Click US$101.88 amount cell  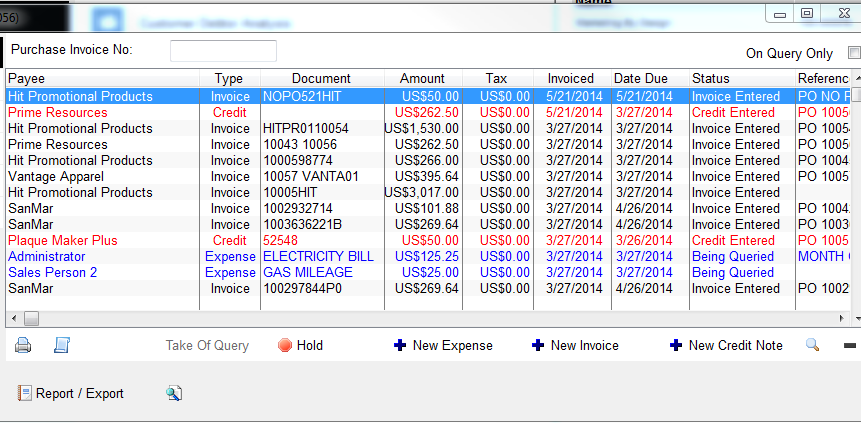[423, 208]
